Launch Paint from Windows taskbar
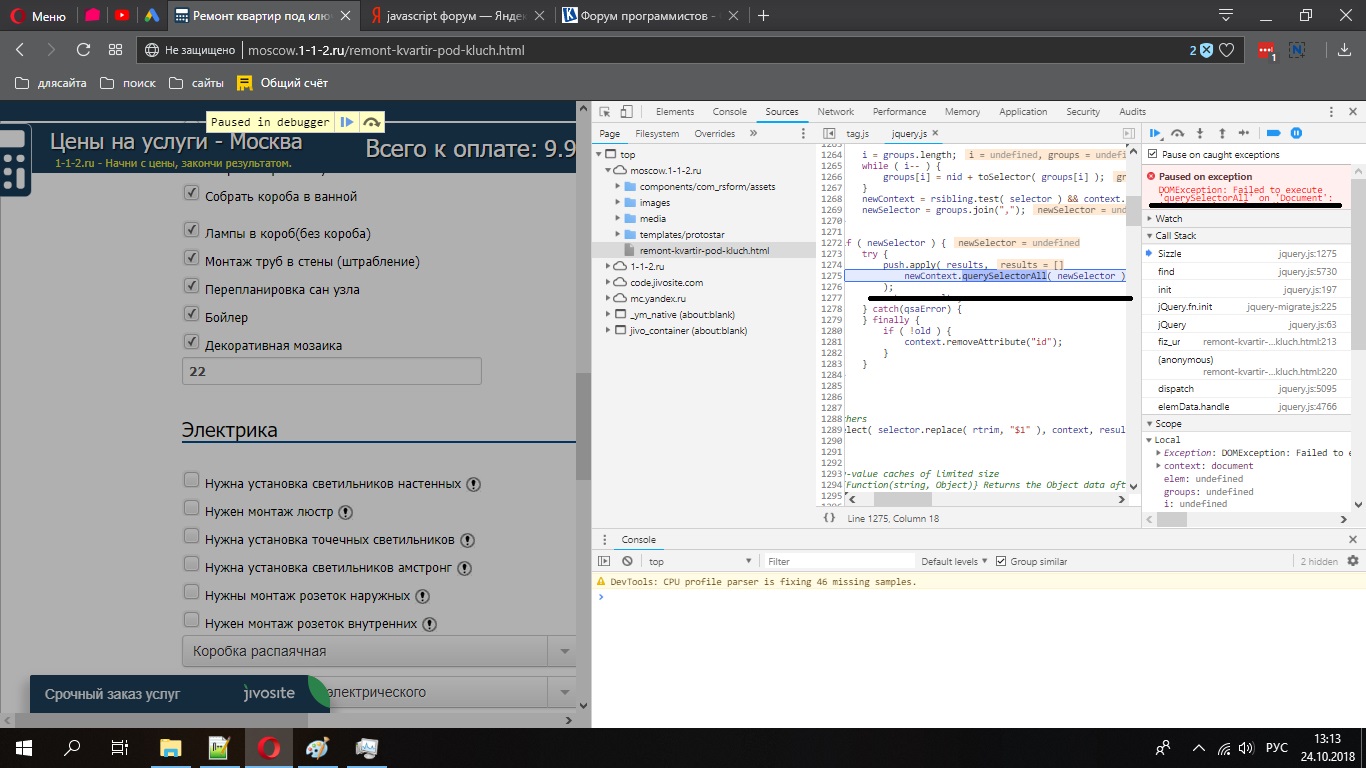The height and width of the screenshot is (768, 1366). [316, 747]
